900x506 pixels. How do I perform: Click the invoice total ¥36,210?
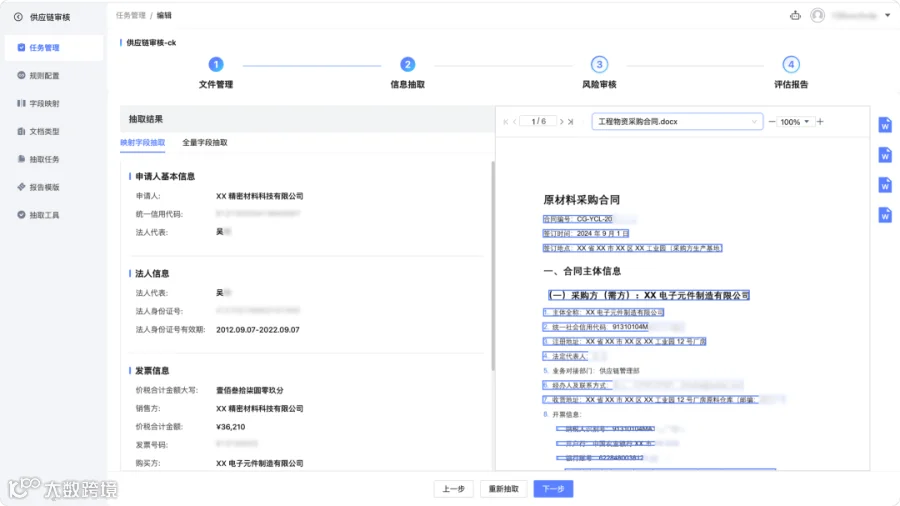click(x=231, y=427)
